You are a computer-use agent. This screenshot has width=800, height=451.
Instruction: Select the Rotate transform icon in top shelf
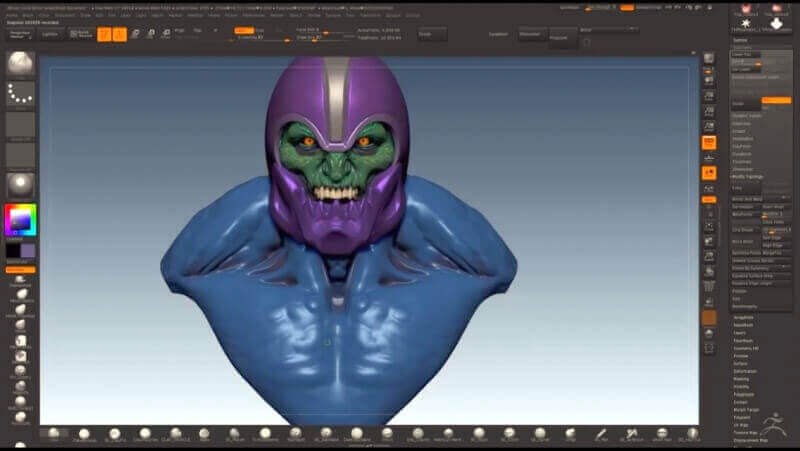[x=166, y=34]
